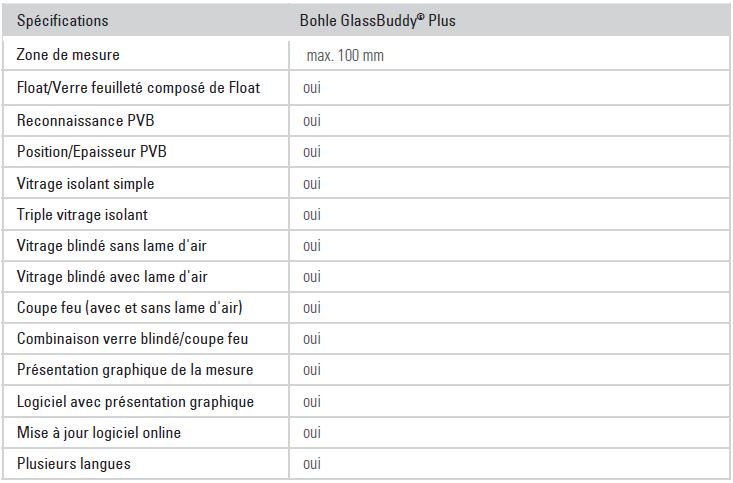The height and width of the screenshot is (483, 733).
Task: Select the oui value for Reconnaissance PVB
Action: pos(312,121)
